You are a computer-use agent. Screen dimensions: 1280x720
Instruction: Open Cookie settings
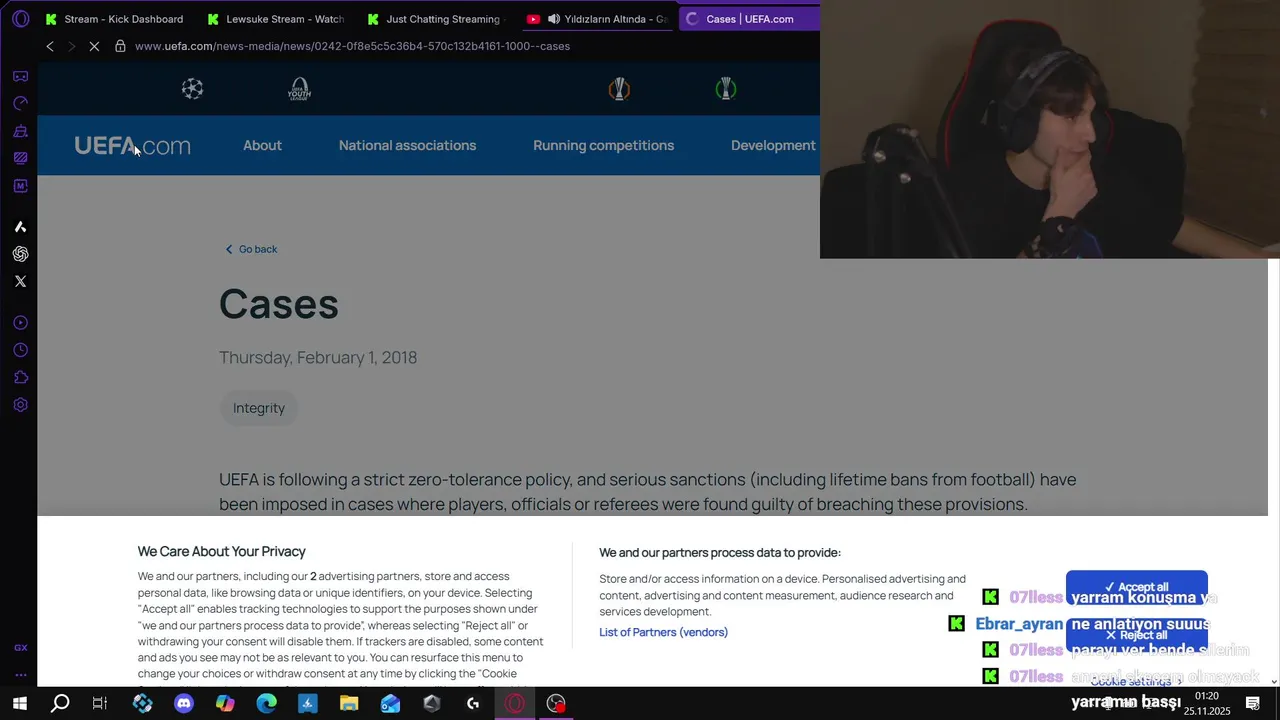(1130, 681)
